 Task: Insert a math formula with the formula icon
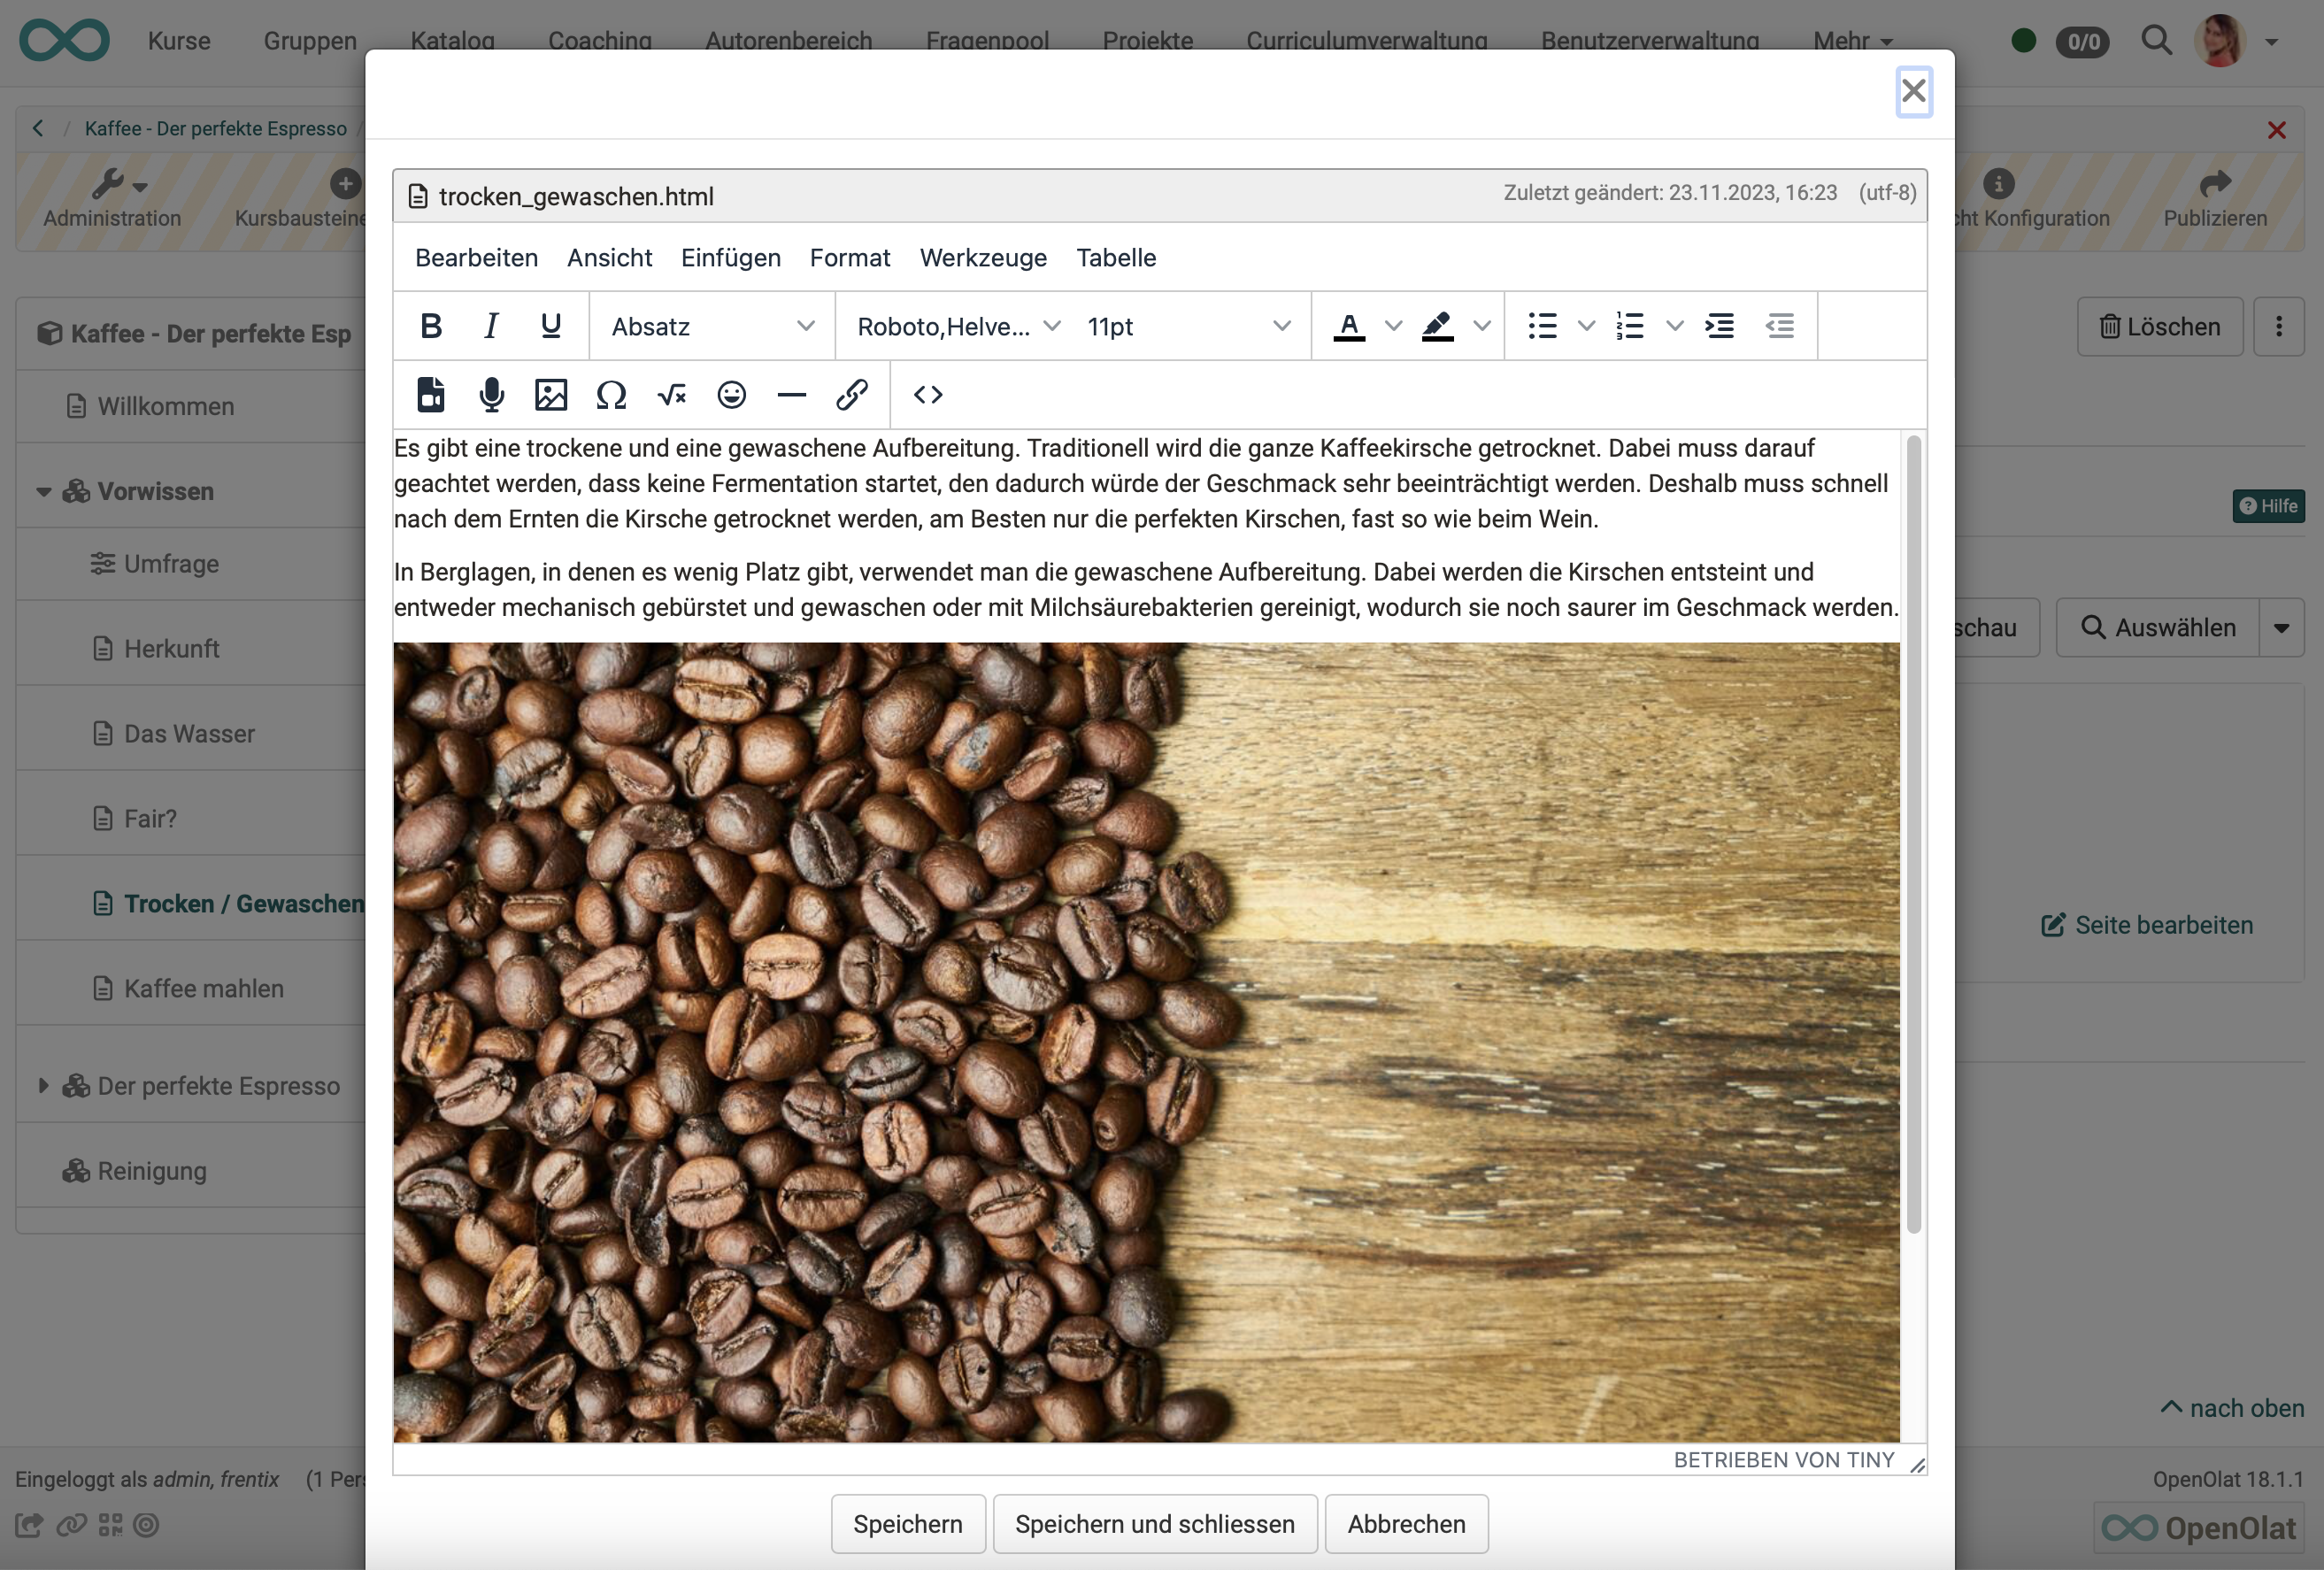(671, 394)
